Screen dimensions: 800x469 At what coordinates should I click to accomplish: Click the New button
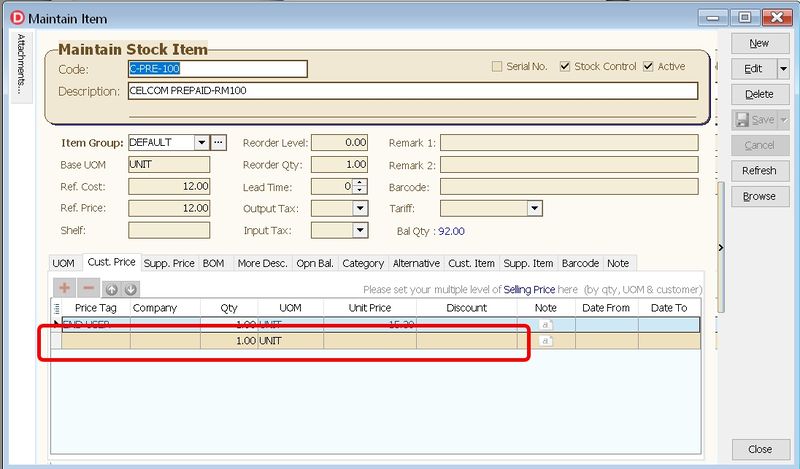(x=759, y=44)
